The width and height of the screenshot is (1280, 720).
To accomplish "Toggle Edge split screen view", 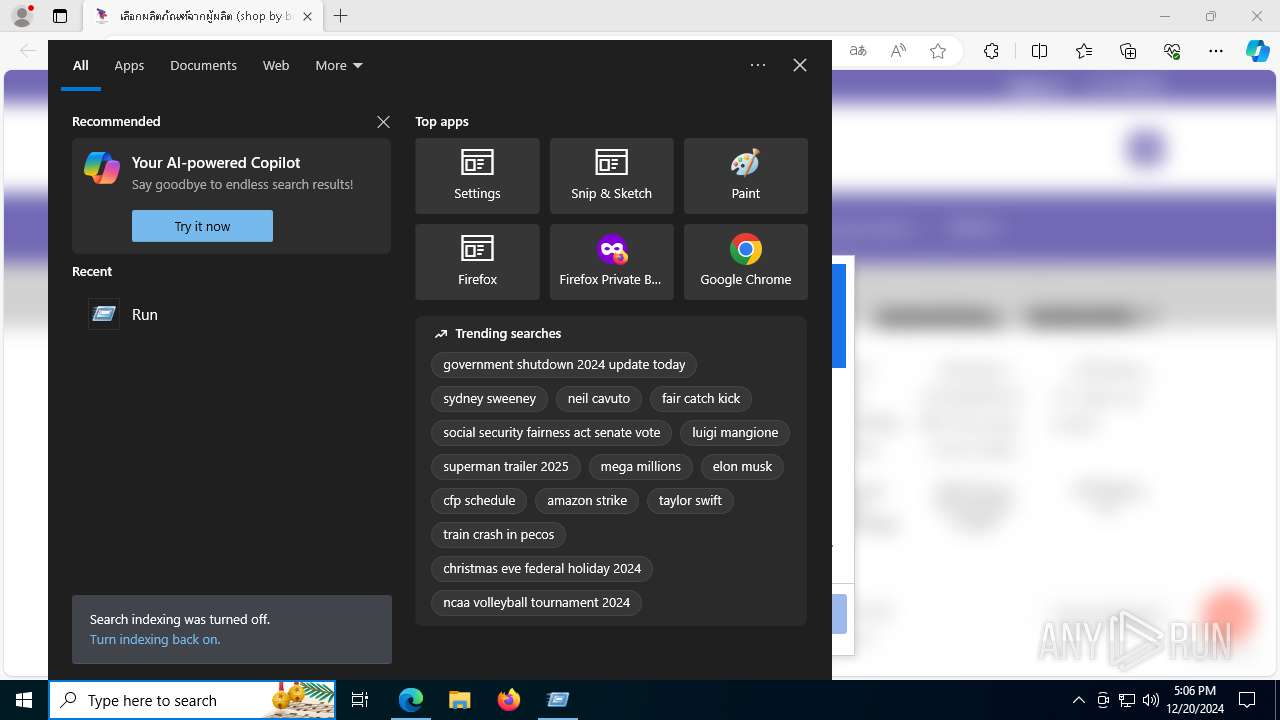I will point(1039,51).
